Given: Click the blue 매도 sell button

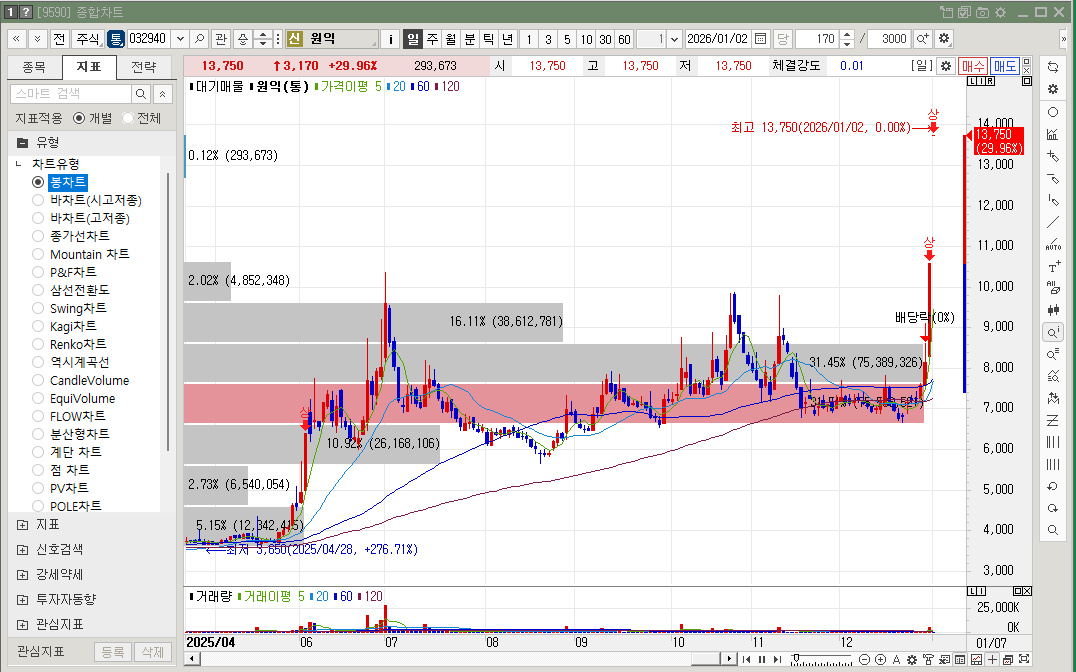Looking at the screenshot, I should pos(1005,66).
